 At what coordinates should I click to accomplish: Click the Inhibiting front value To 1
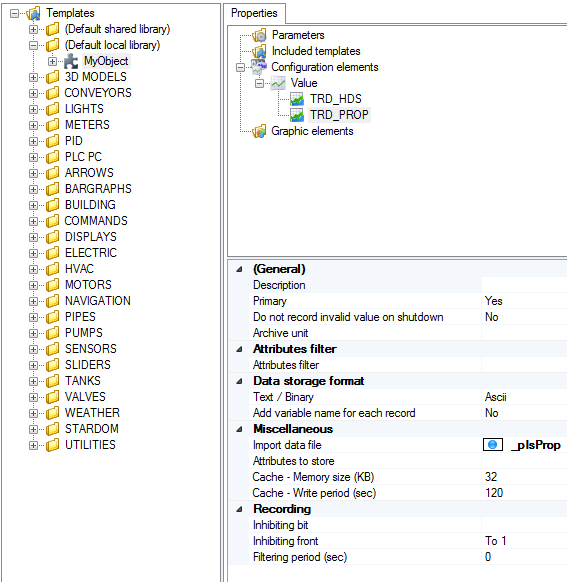[x=496, y=541]
